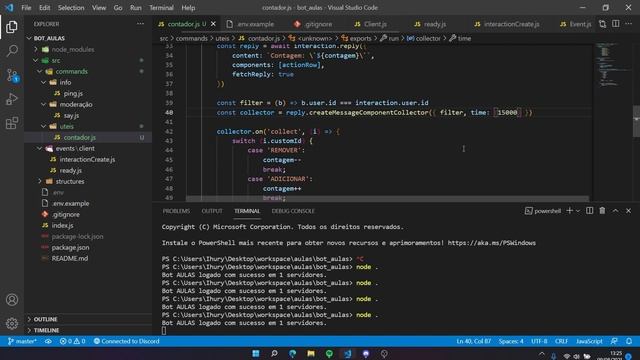Open the Search view in activity bar
Image resolution: width=640 pixels, height=360 pixels.
click(12, 51)
